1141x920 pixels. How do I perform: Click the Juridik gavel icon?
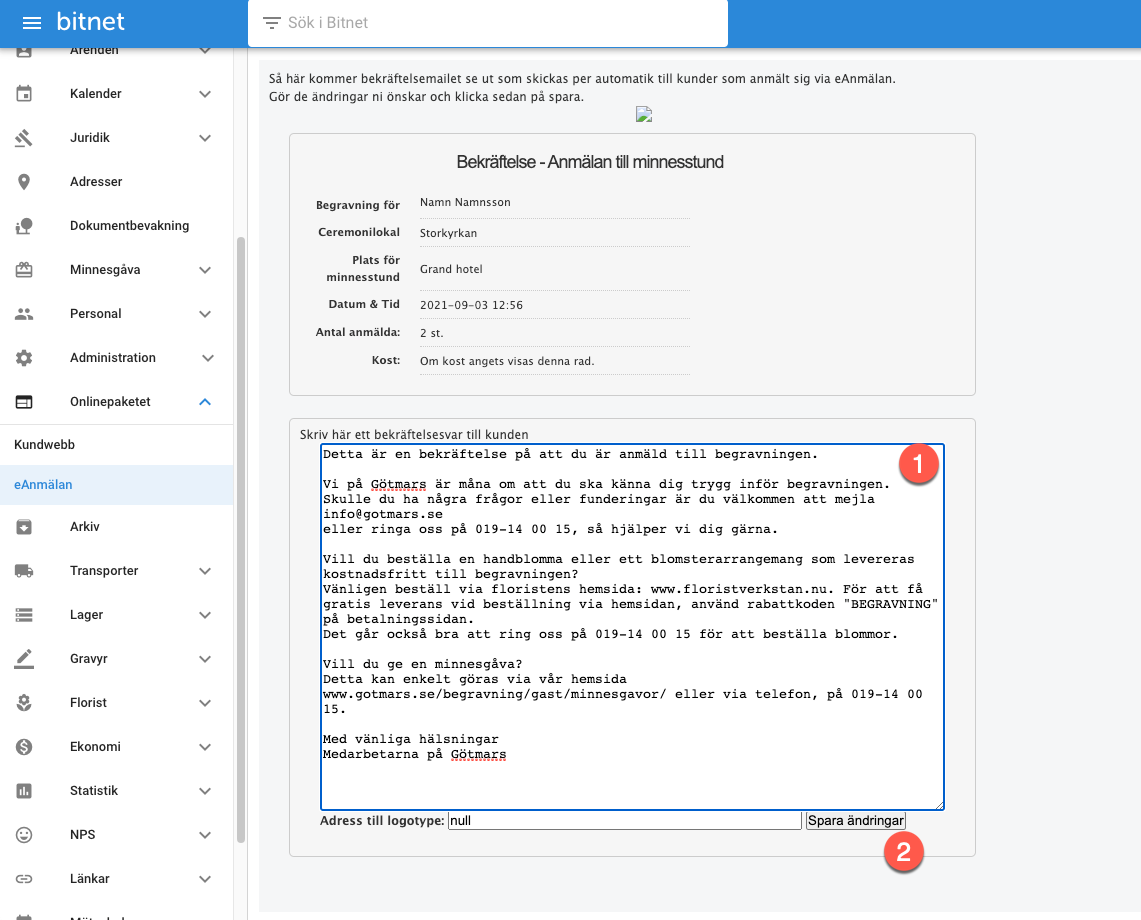24,138
